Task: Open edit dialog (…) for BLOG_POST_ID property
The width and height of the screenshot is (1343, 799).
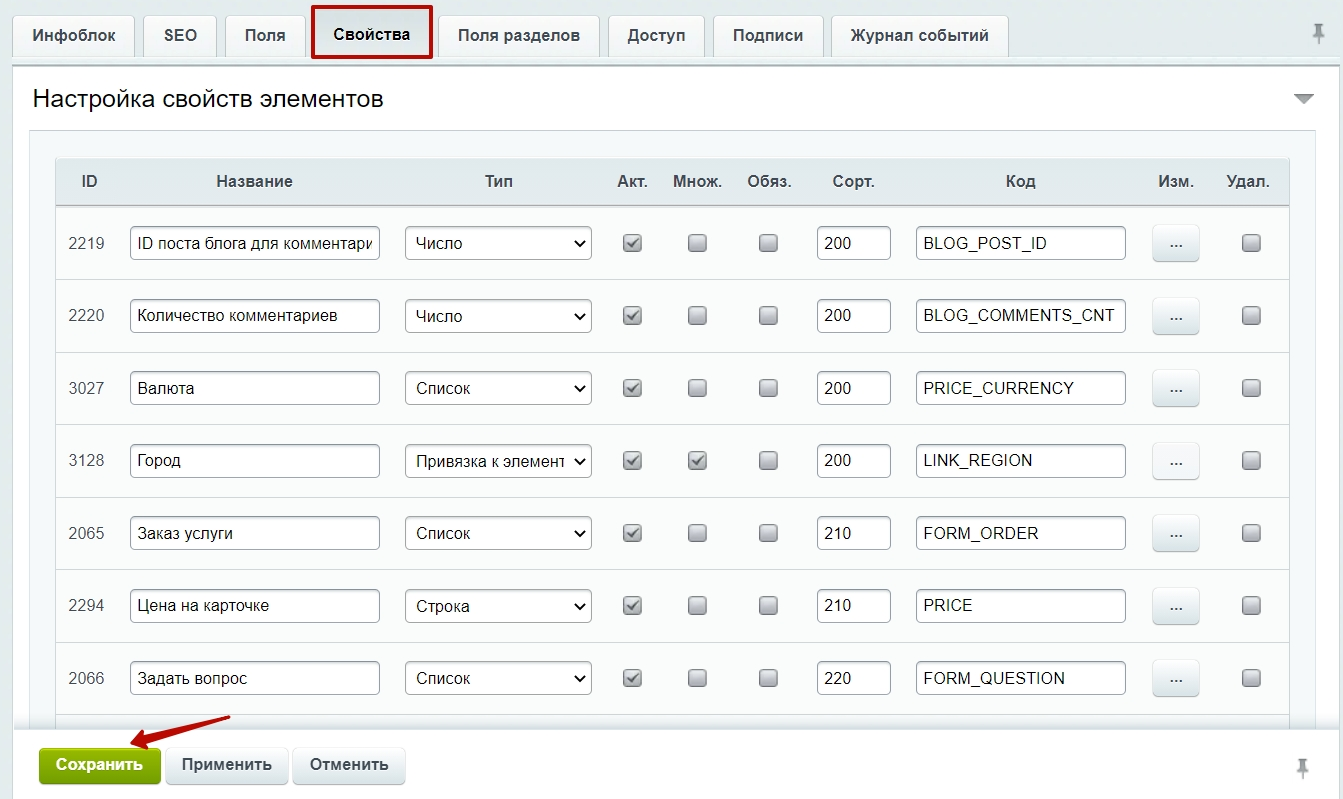Action: [1175, 243]
